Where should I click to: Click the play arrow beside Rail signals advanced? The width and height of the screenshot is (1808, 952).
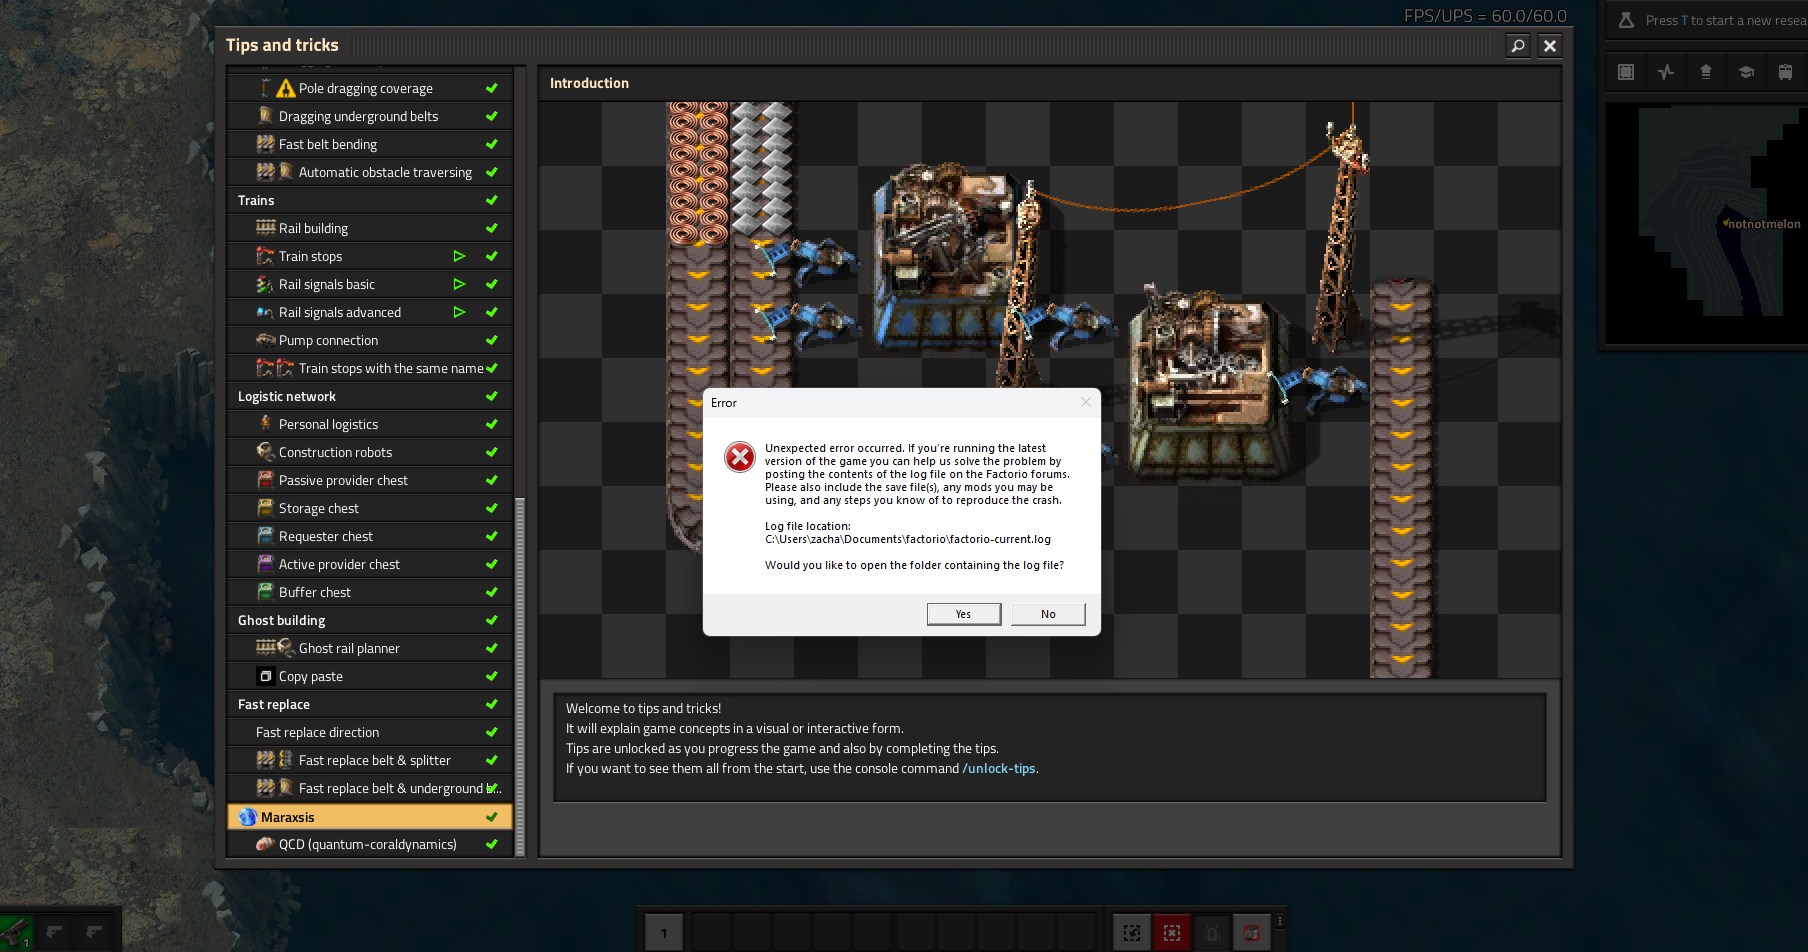[x=459, y=312]
